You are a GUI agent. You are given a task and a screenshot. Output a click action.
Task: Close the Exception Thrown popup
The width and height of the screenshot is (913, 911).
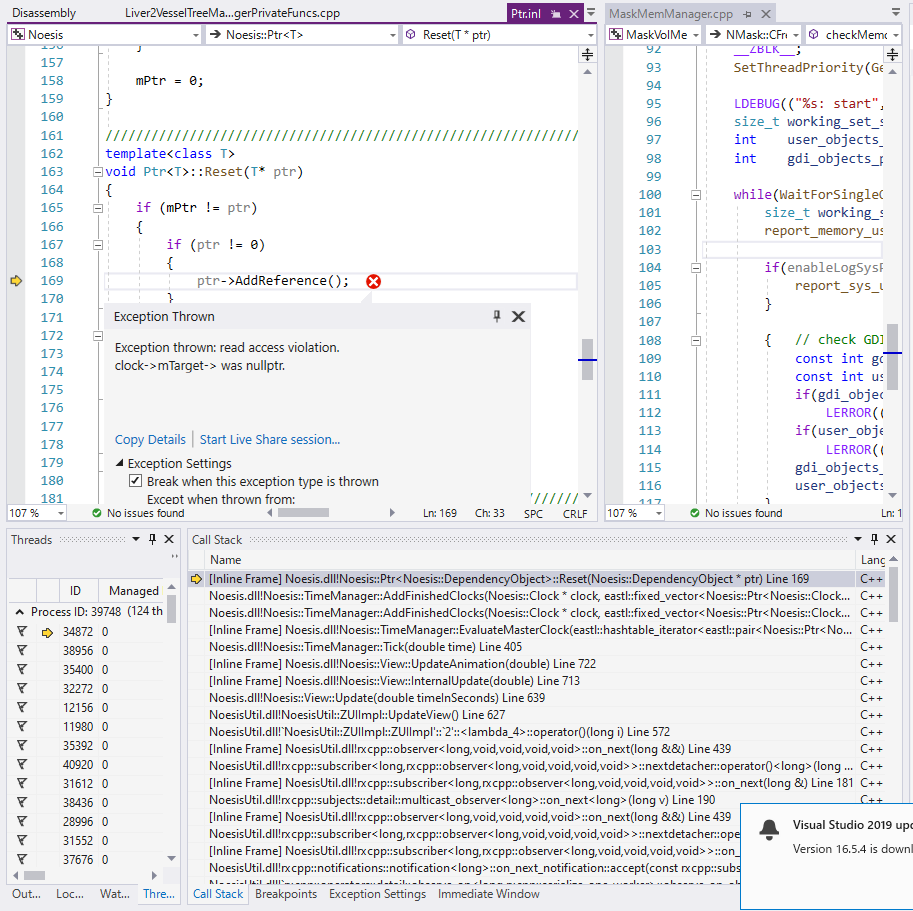[x=518, y=316]
